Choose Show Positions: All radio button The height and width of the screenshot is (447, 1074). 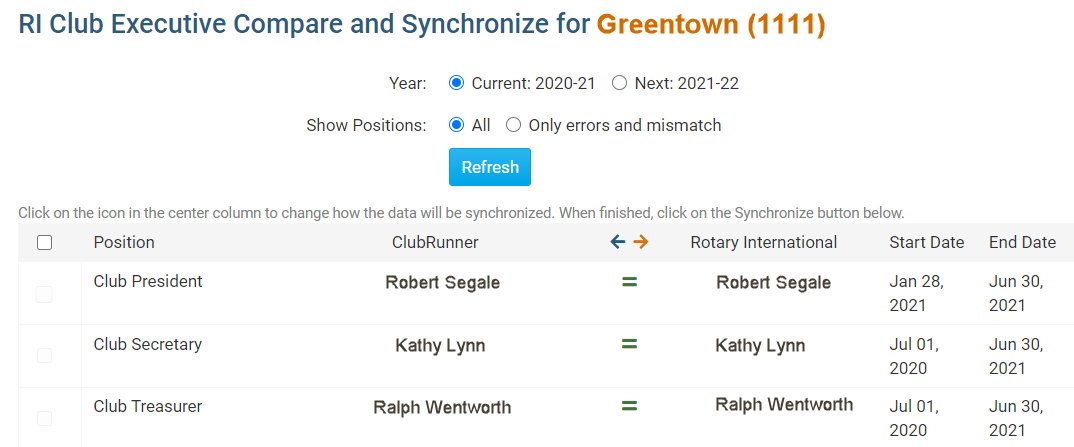tap(456, 125)
